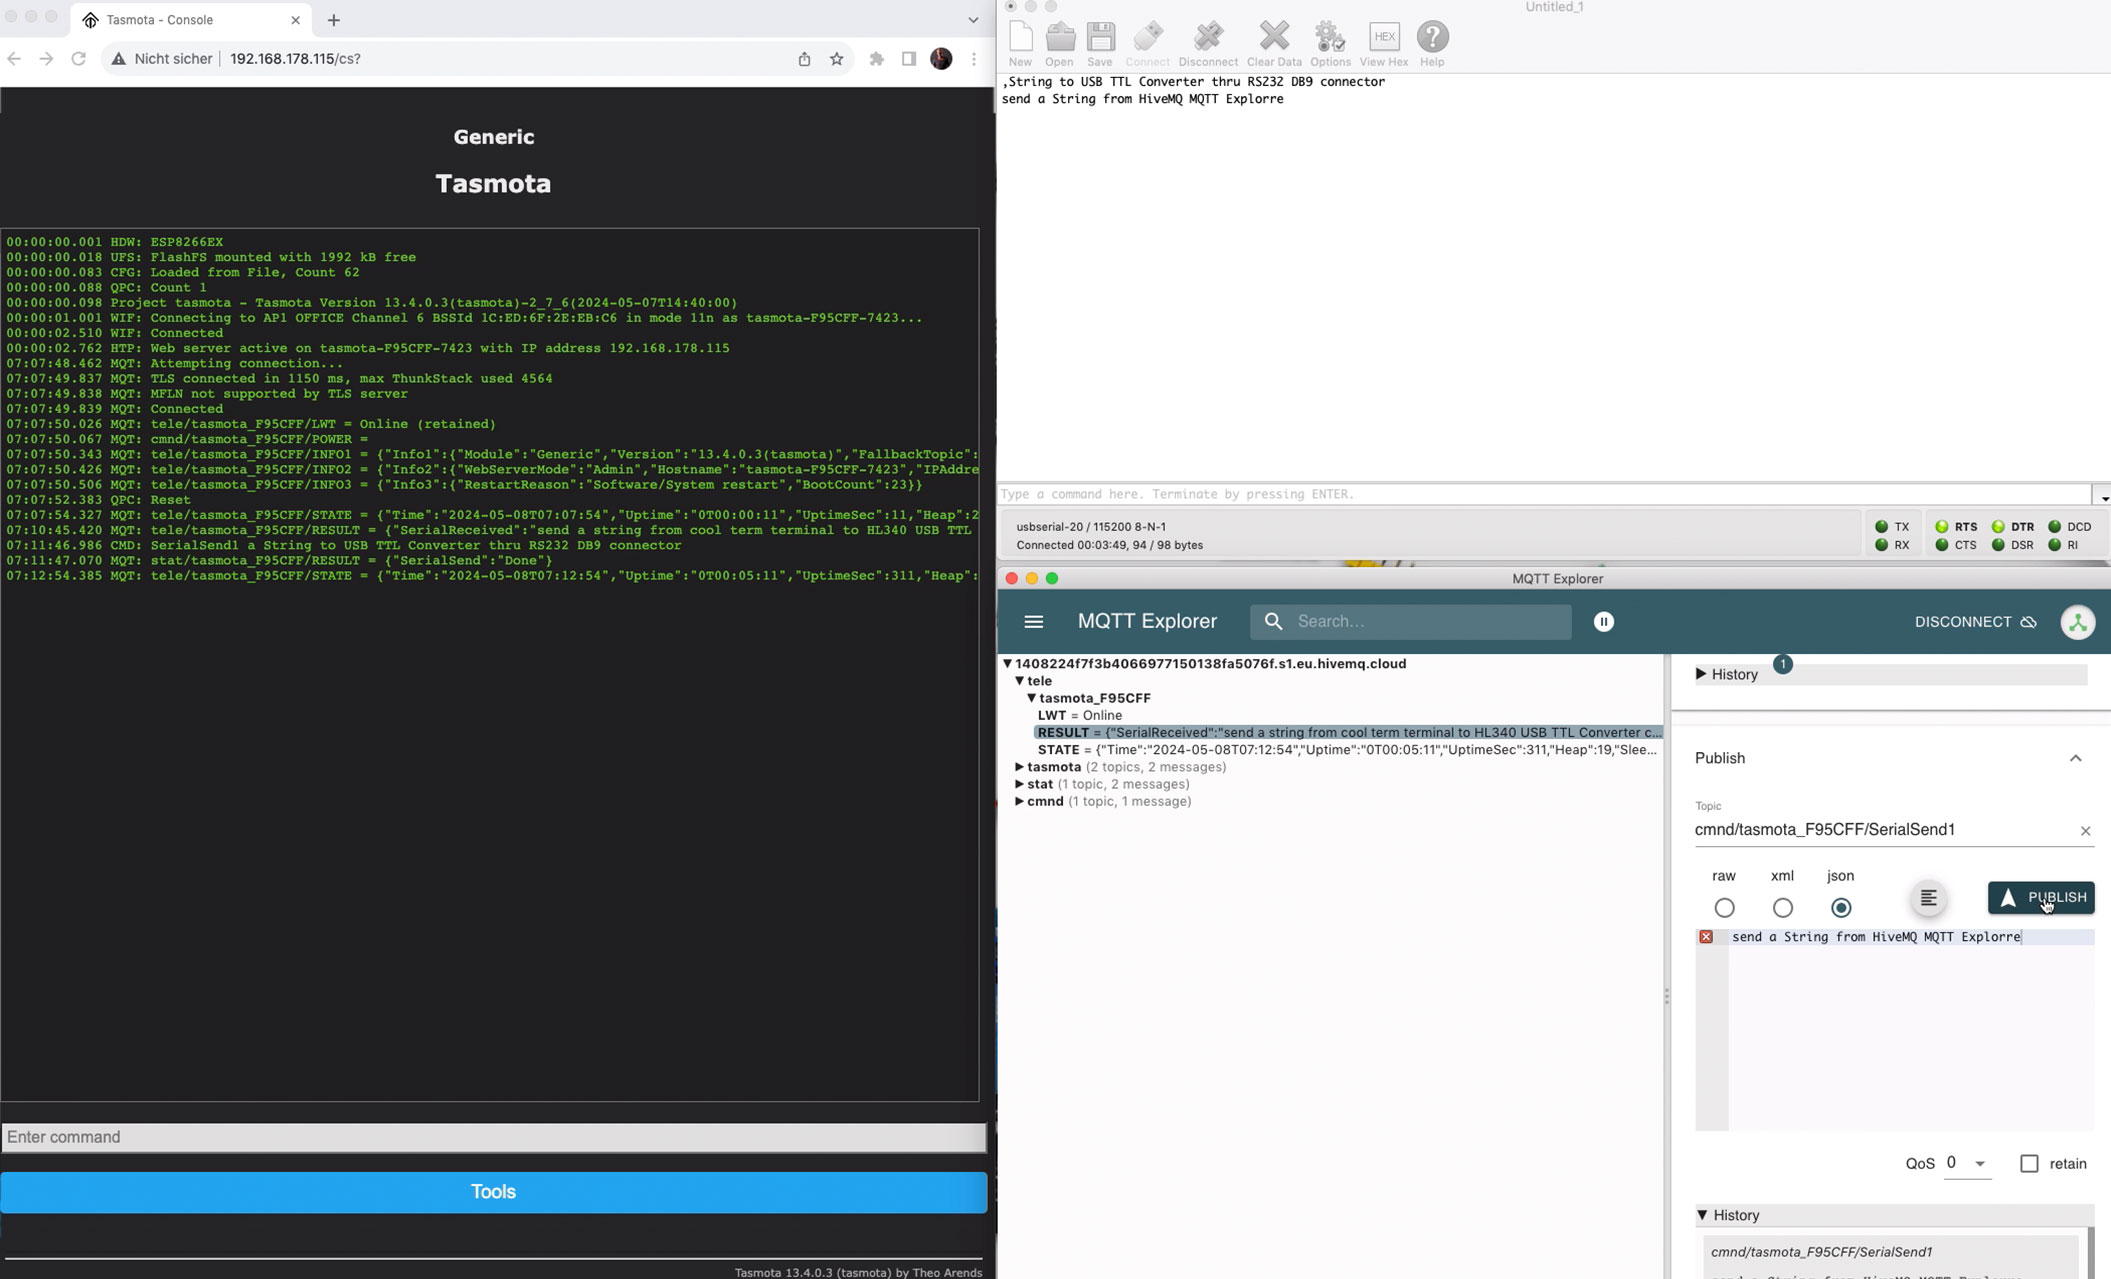Image resolution: width=2111 pixels, height=1279 pixels.
Task: Open the browser tab list chevron
Action: pyautogui.click(x=973, y=20)
